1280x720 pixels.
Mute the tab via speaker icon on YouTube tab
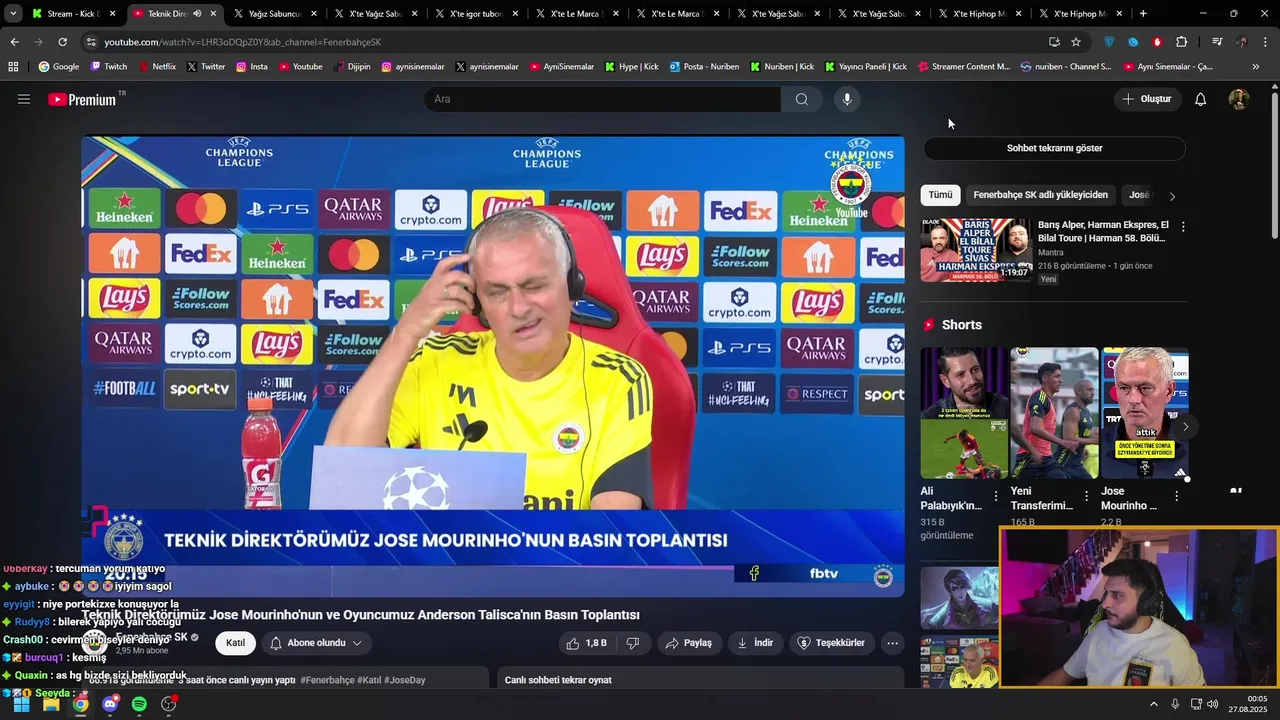click(x=196, y=14)
